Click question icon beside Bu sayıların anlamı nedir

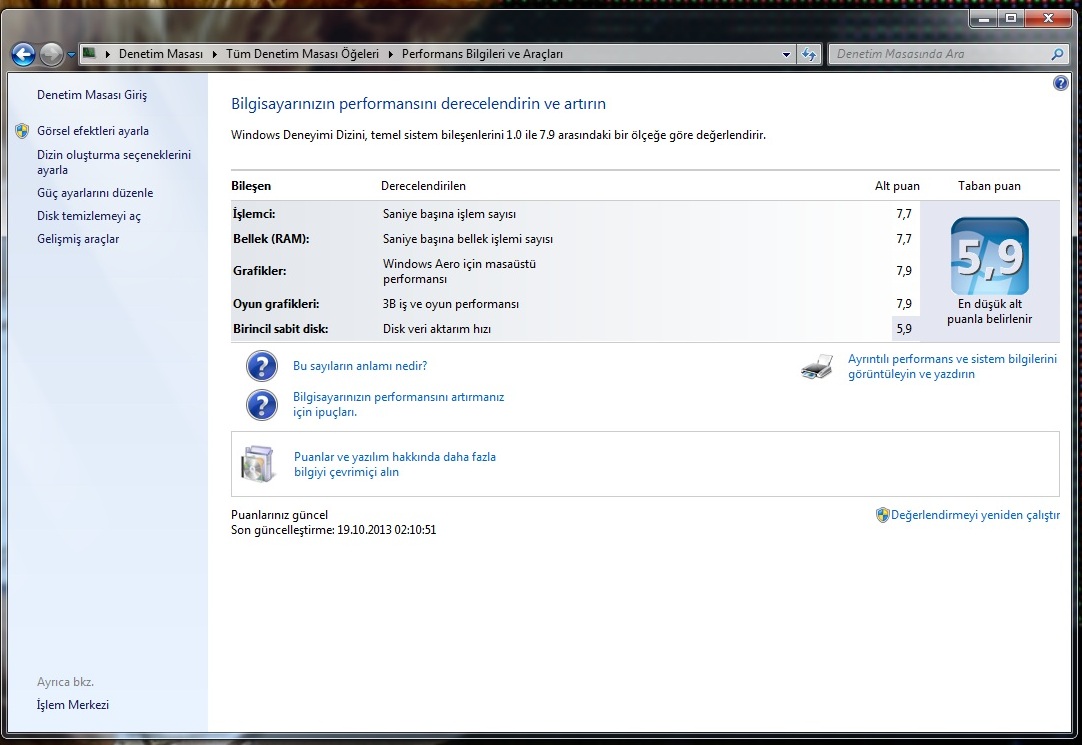[262, 366]
